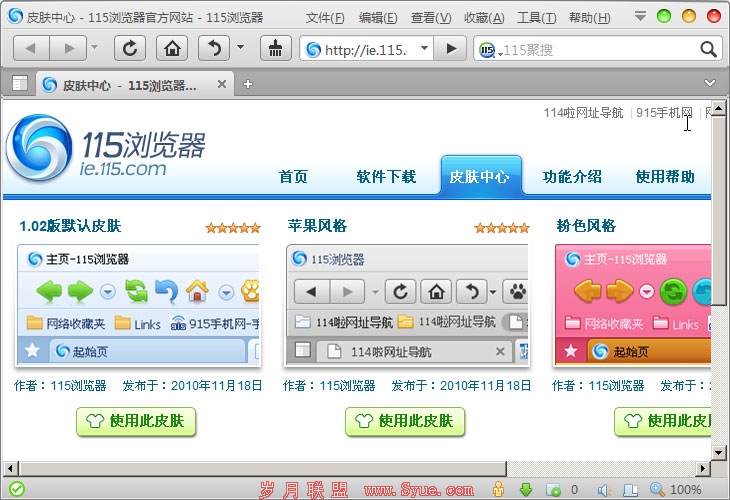Restore closed tab with the undo icon

coord(214,48)
